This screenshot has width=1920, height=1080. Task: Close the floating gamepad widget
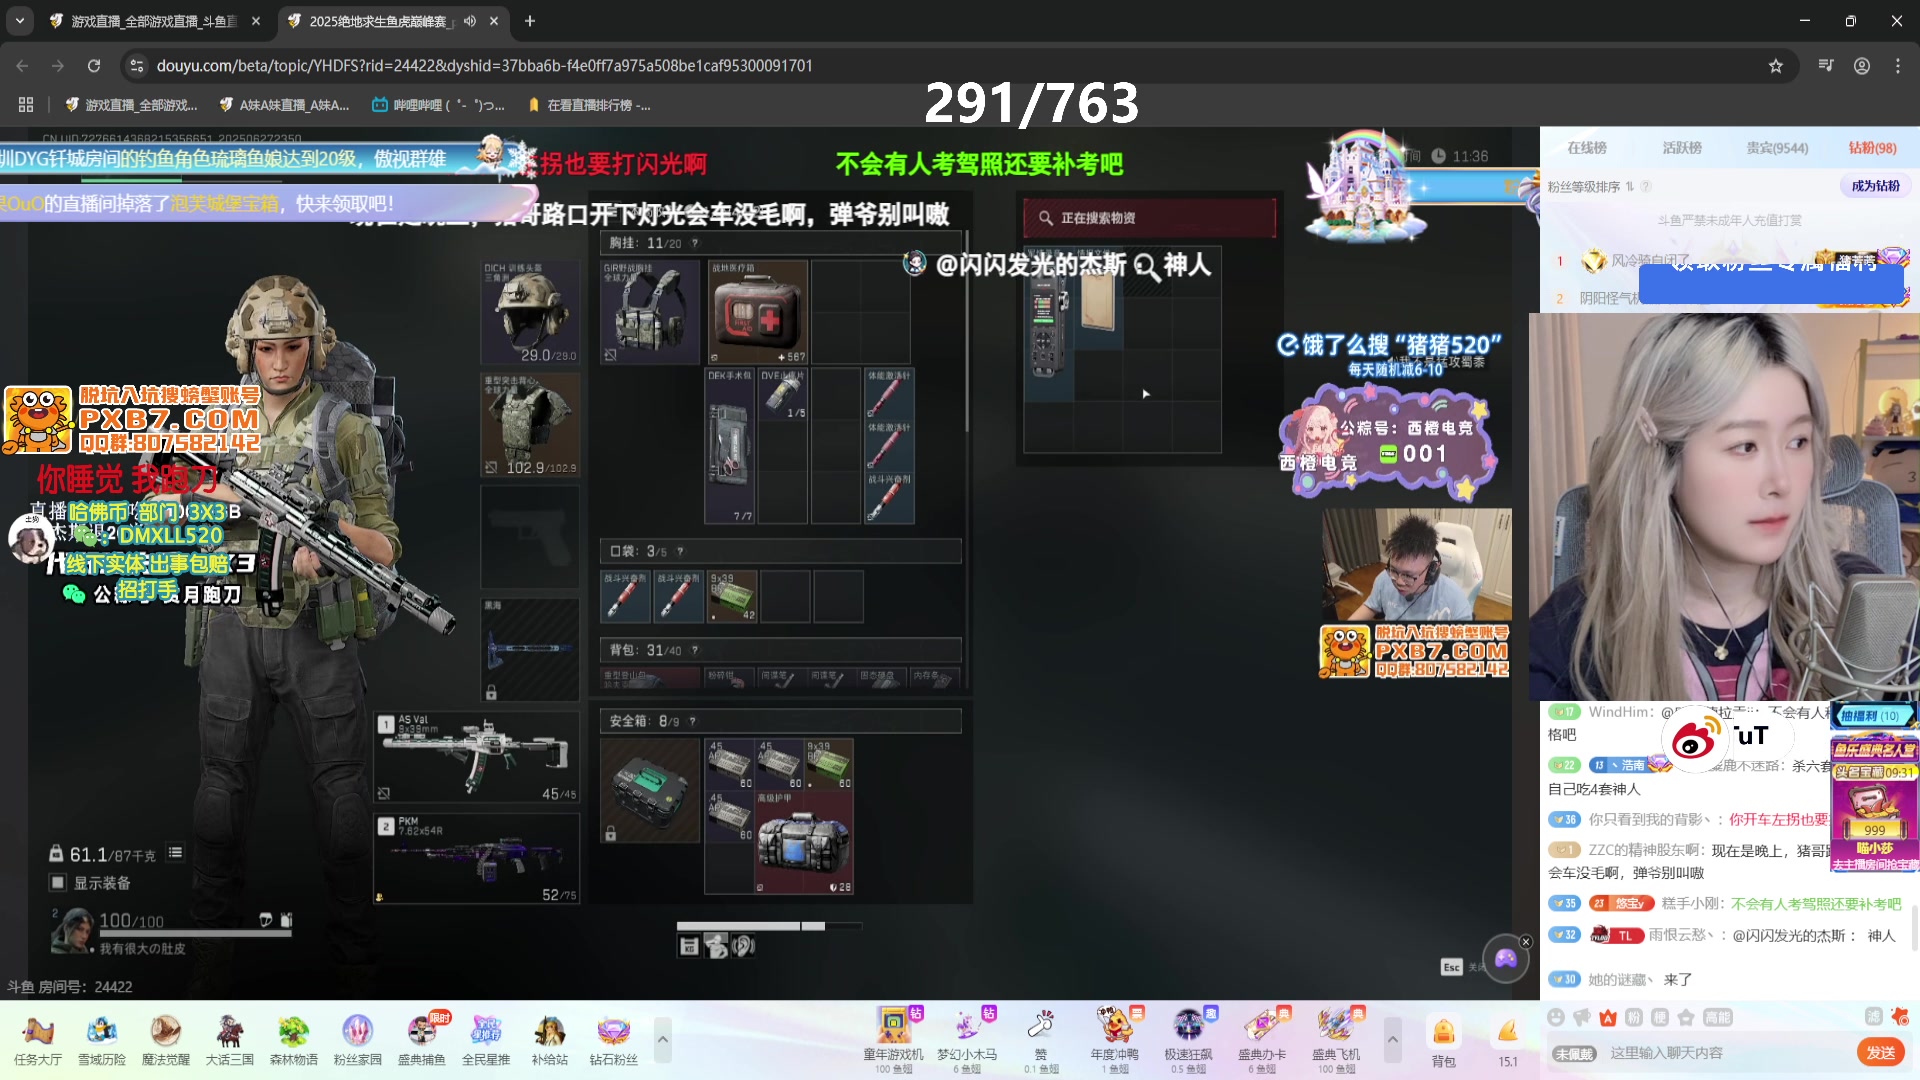1526,942
